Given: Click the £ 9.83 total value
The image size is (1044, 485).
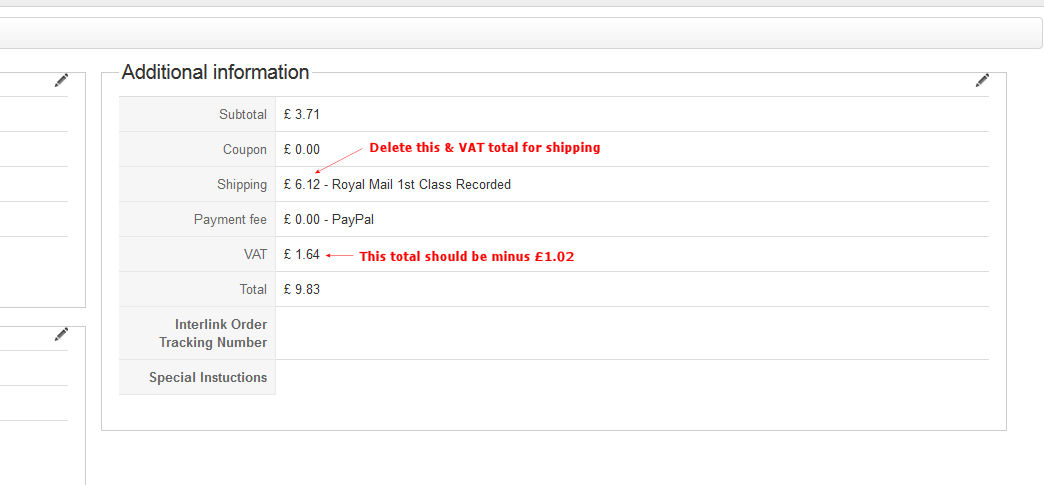Looking at the screenshot, I should [x=302, y=290].
